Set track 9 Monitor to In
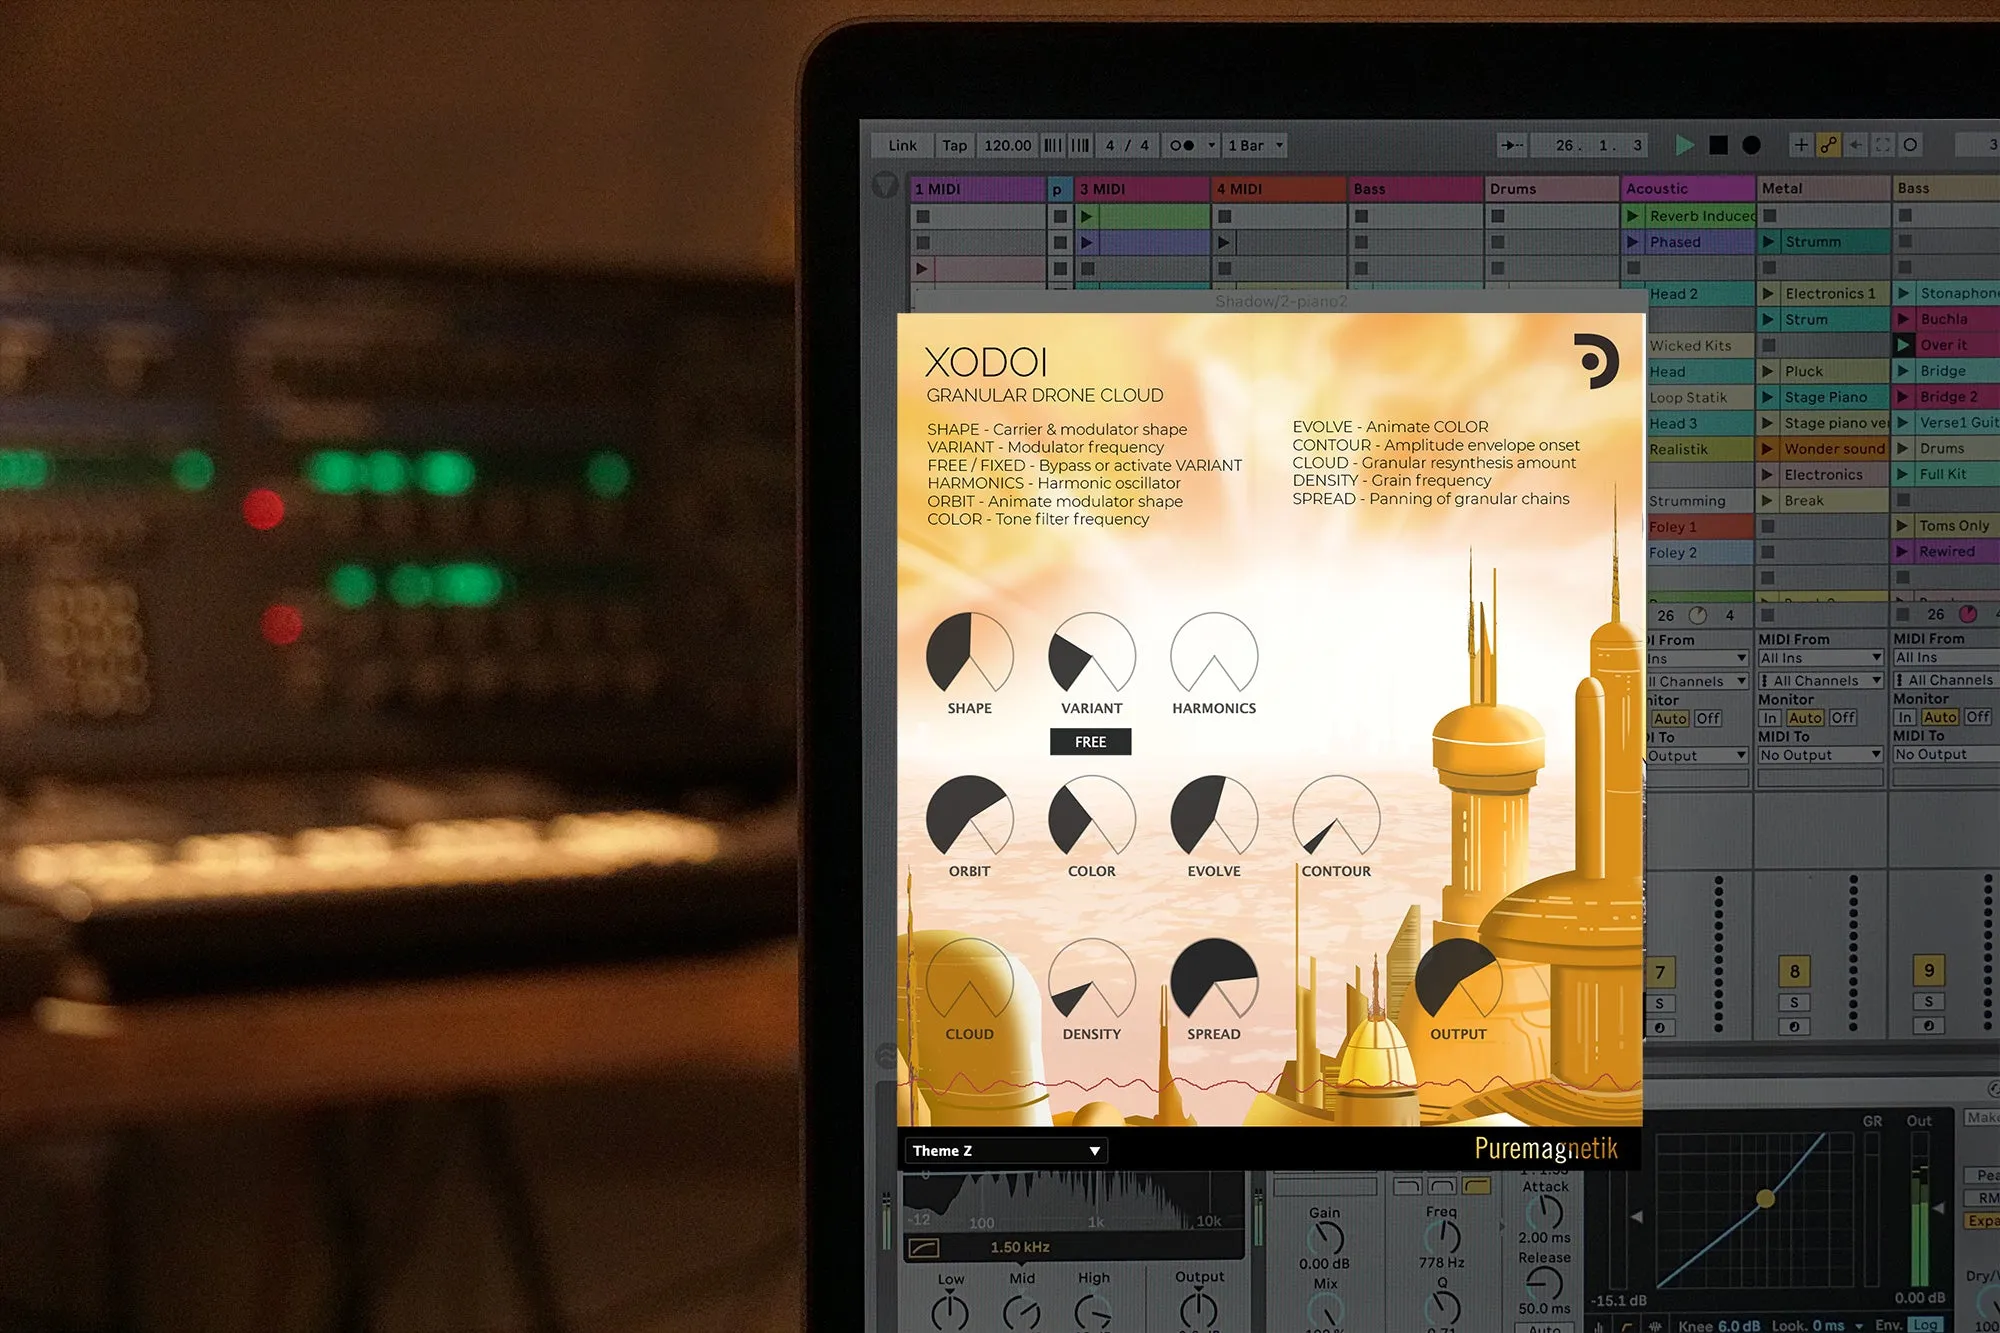The height and width of the screenshot is (1333, 2000). 1905,717
